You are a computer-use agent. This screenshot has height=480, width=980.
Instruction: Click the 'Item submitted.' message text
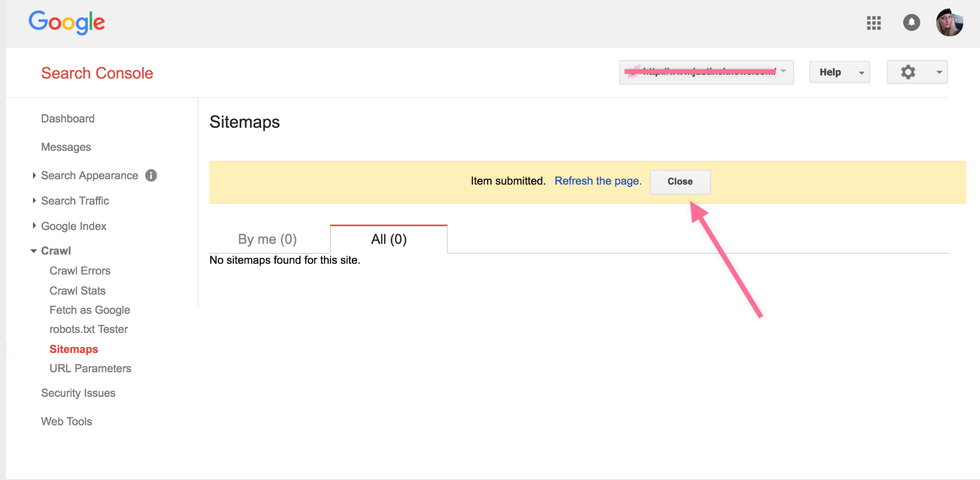point(508,181)
